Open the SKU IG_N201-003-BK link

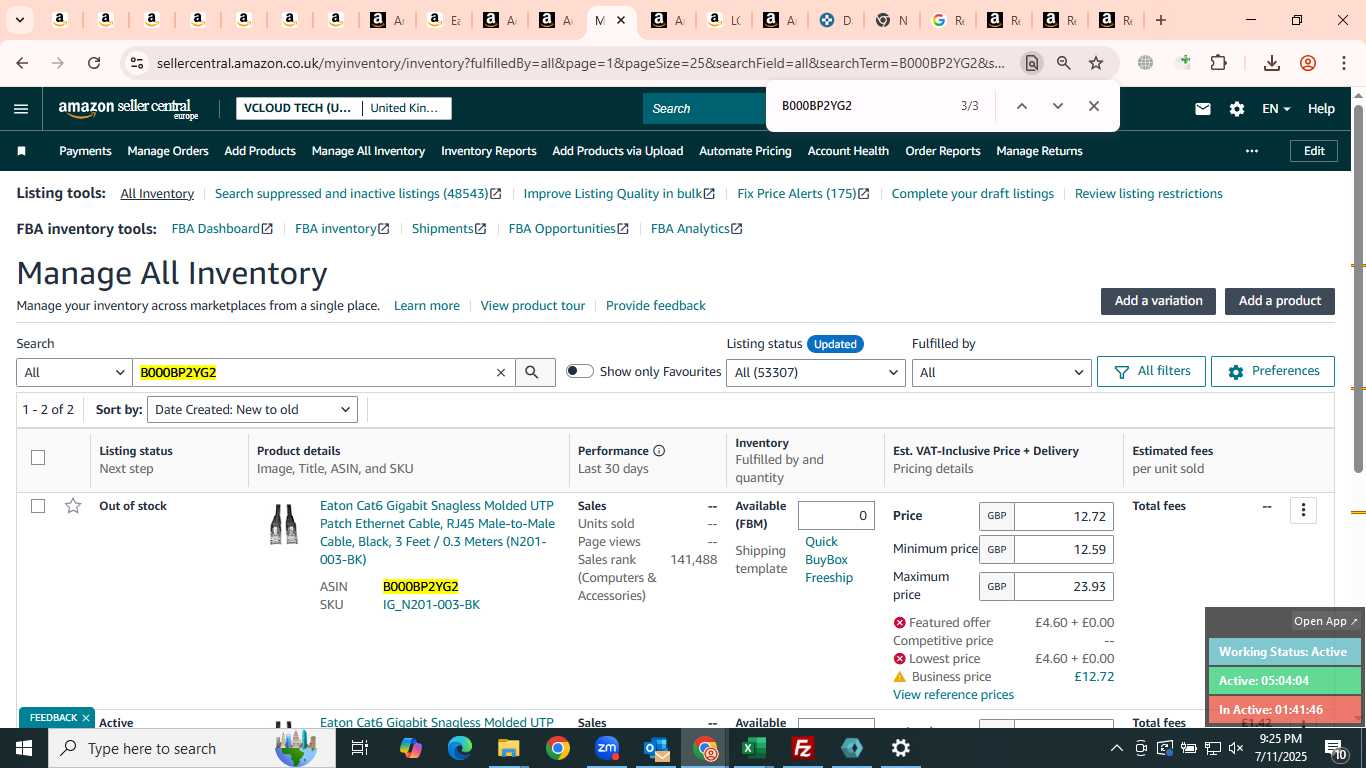point(431,605)
